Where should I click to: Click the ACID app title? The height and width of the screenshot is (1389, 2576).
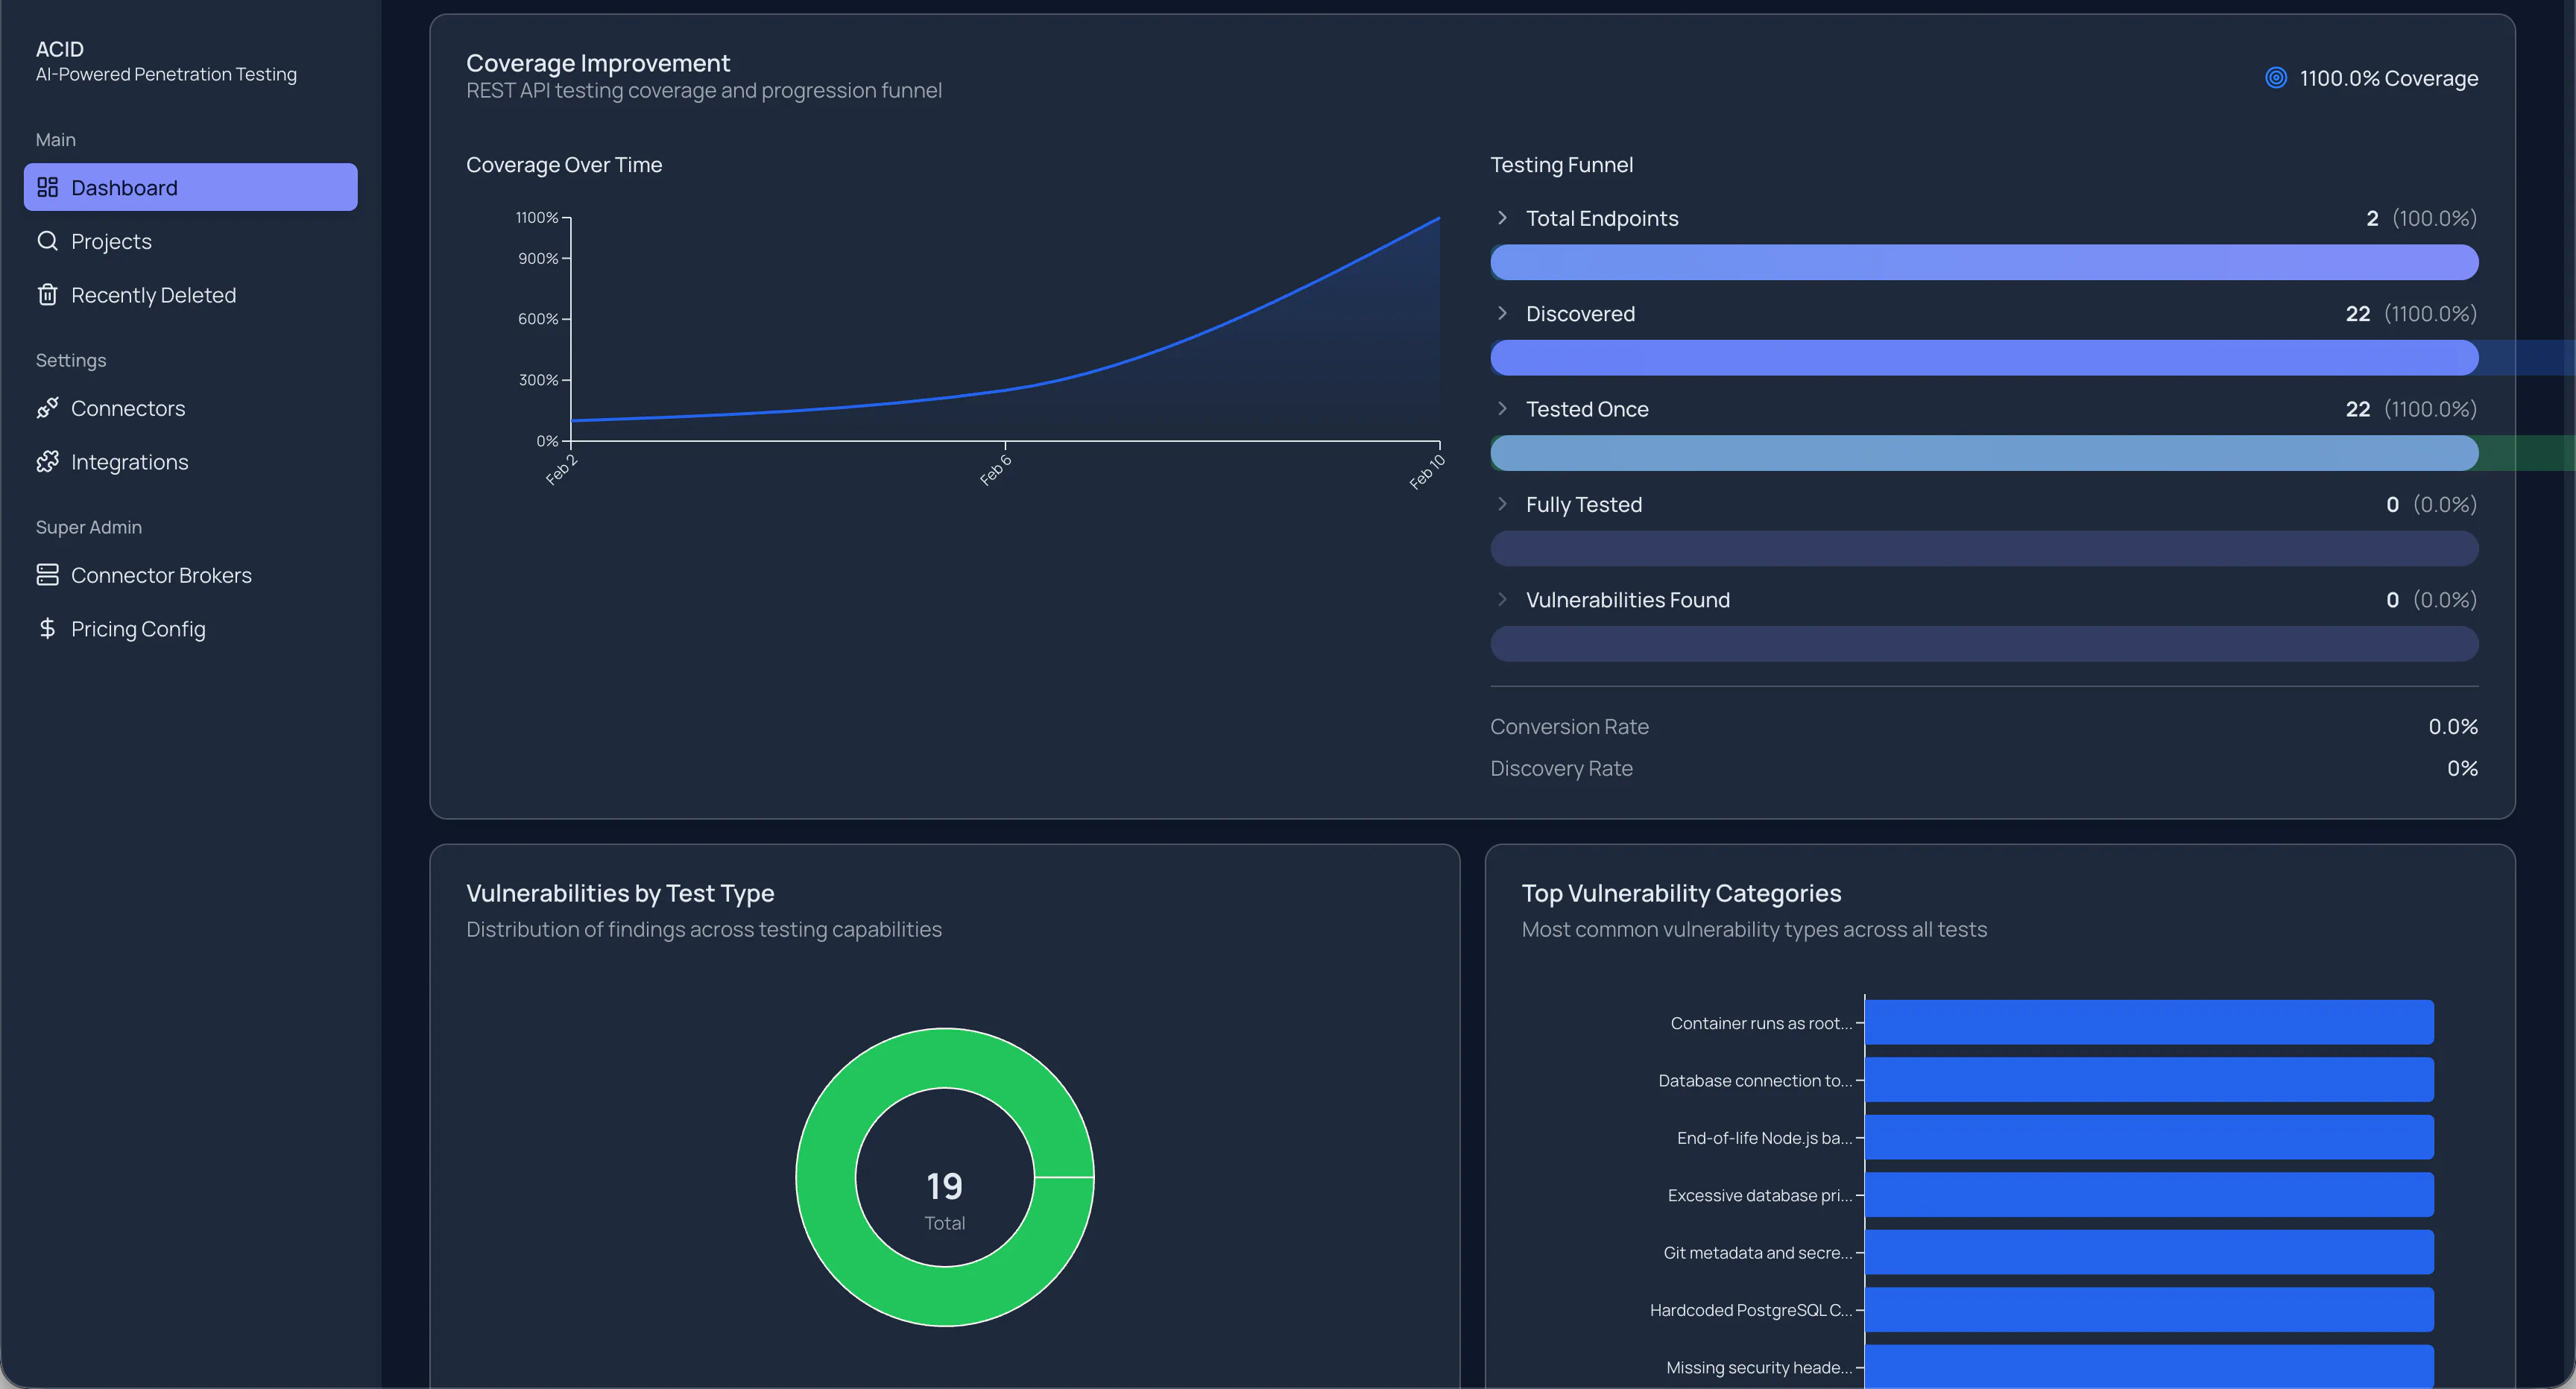pyautogui.click(x=60, y=49)
